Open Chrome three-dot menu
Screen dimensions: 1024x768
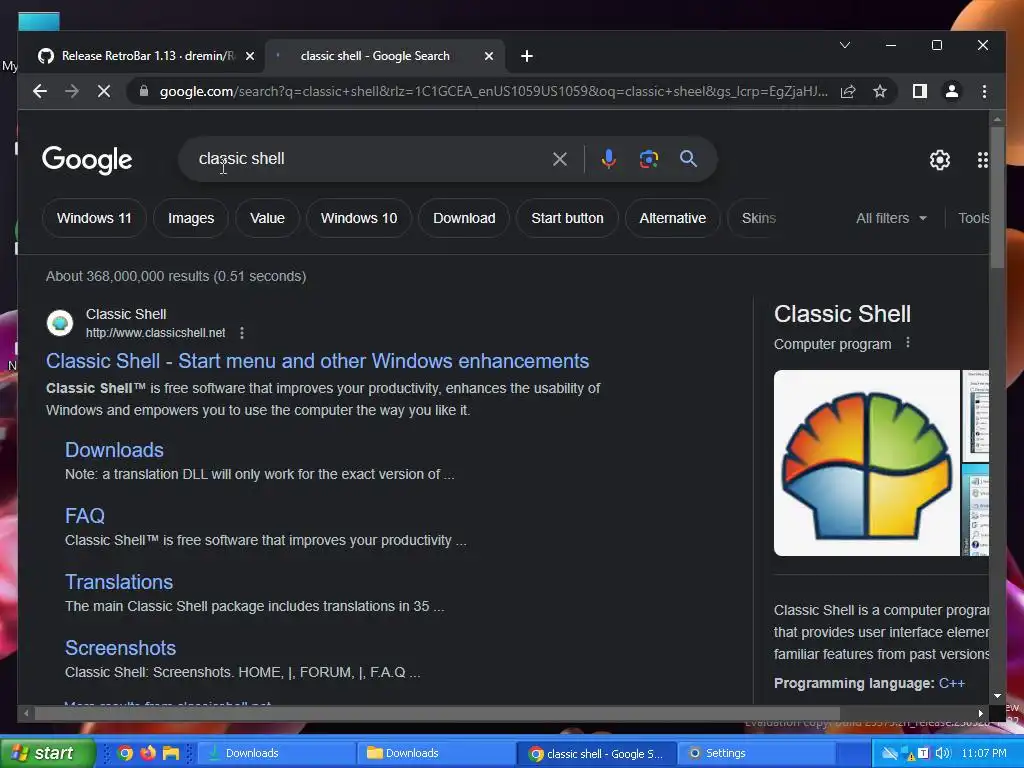pyautogui.click(x=984, y=91)
